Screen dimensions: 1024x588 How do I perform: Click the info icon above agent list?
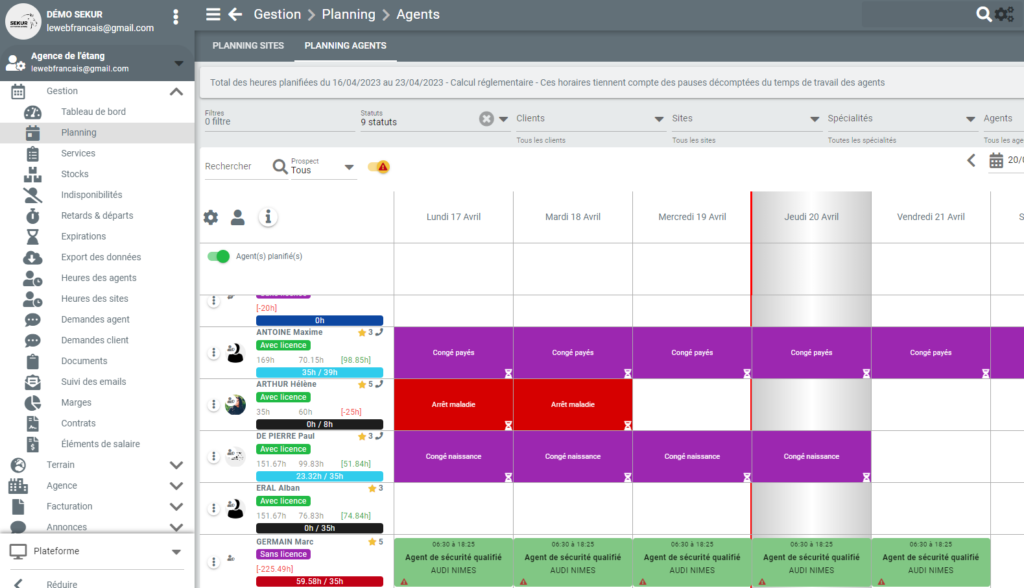[x=267, y=217]
